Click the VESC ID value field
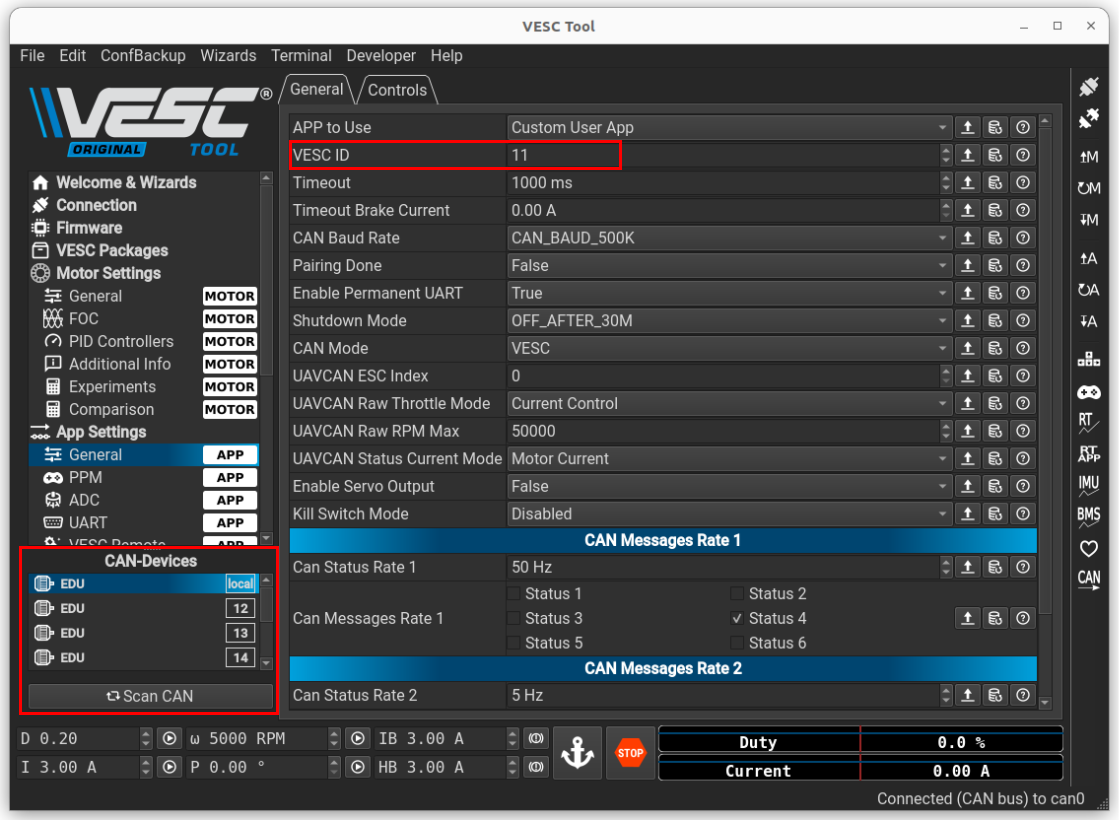1119x820 pixels. point(720,155)
